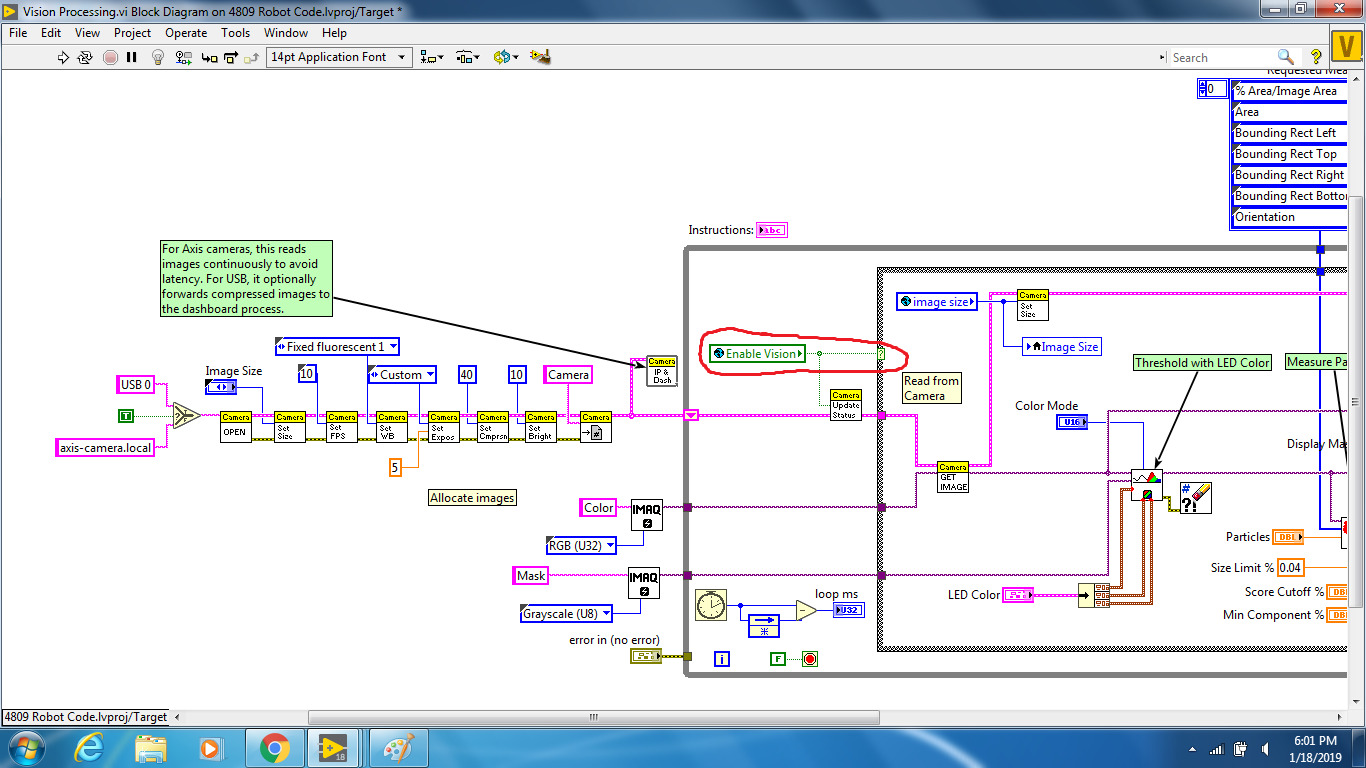Click the Camera Update Status VI
This screenshot has width=1366, height=768.
pyautogui.click(x=846, y=405)
